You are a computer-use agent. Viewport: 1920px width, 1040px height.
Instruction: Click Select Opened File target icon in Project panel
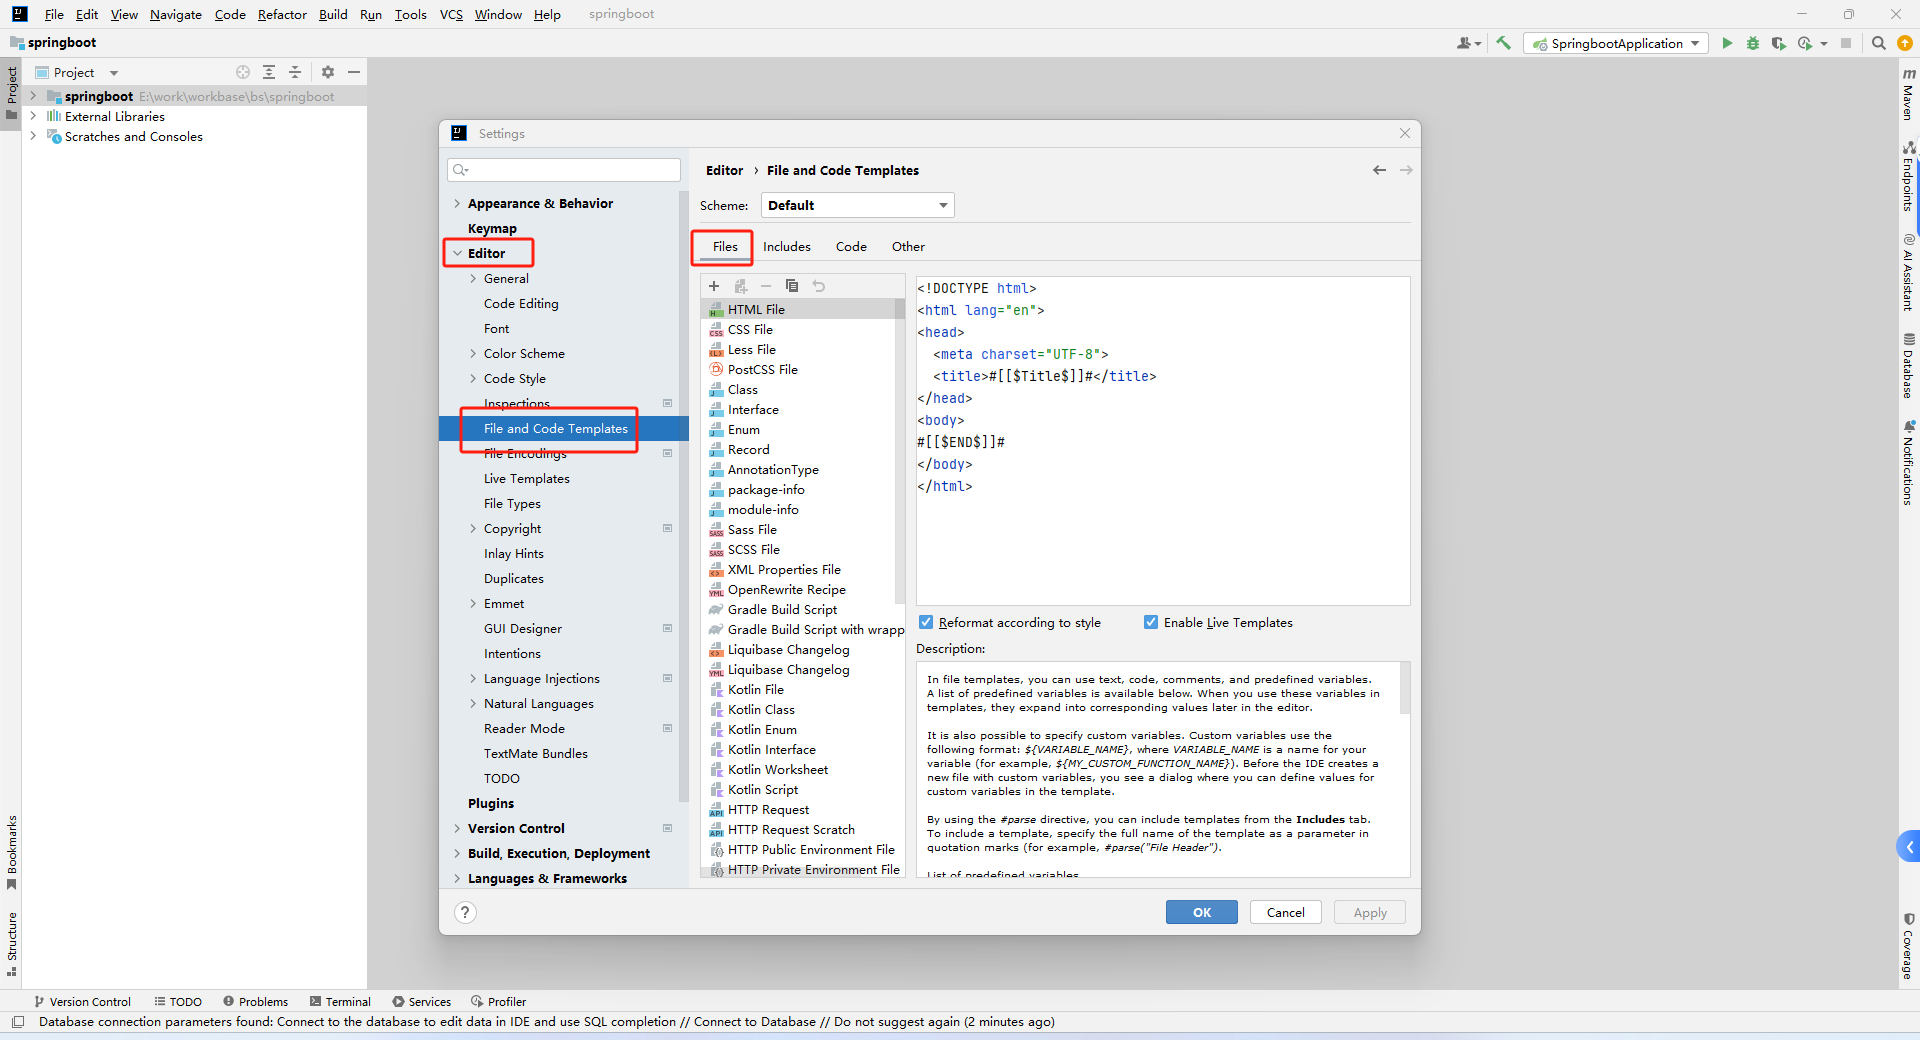243,72
